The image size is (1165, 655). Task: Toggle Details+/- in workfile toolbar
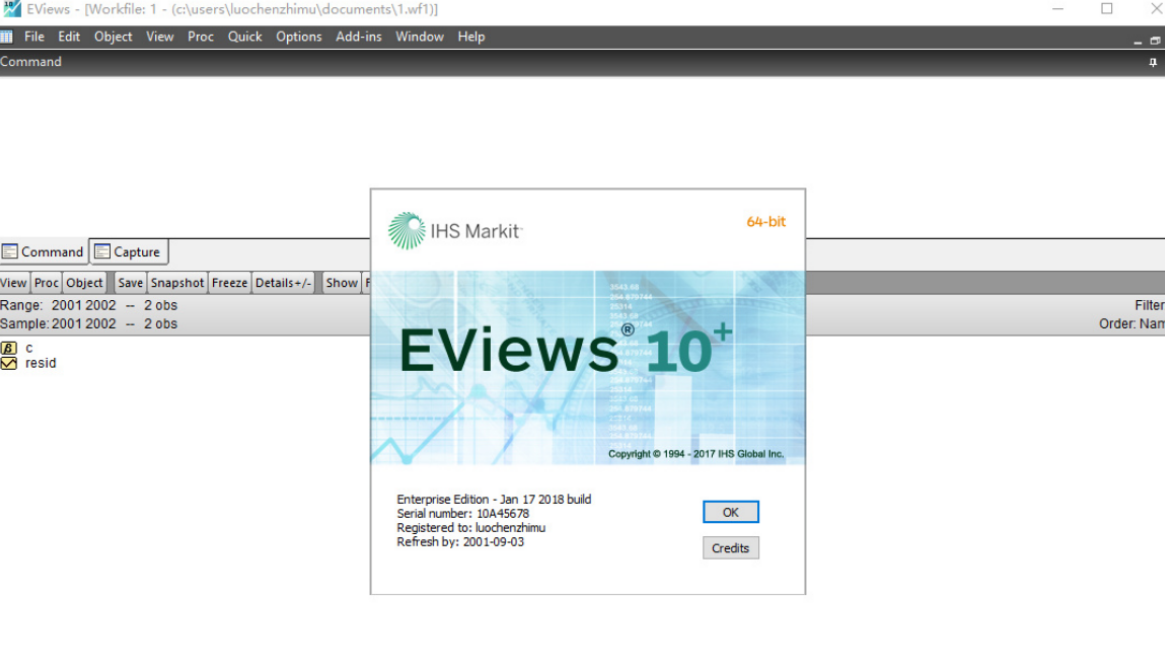tap(283, 283)
